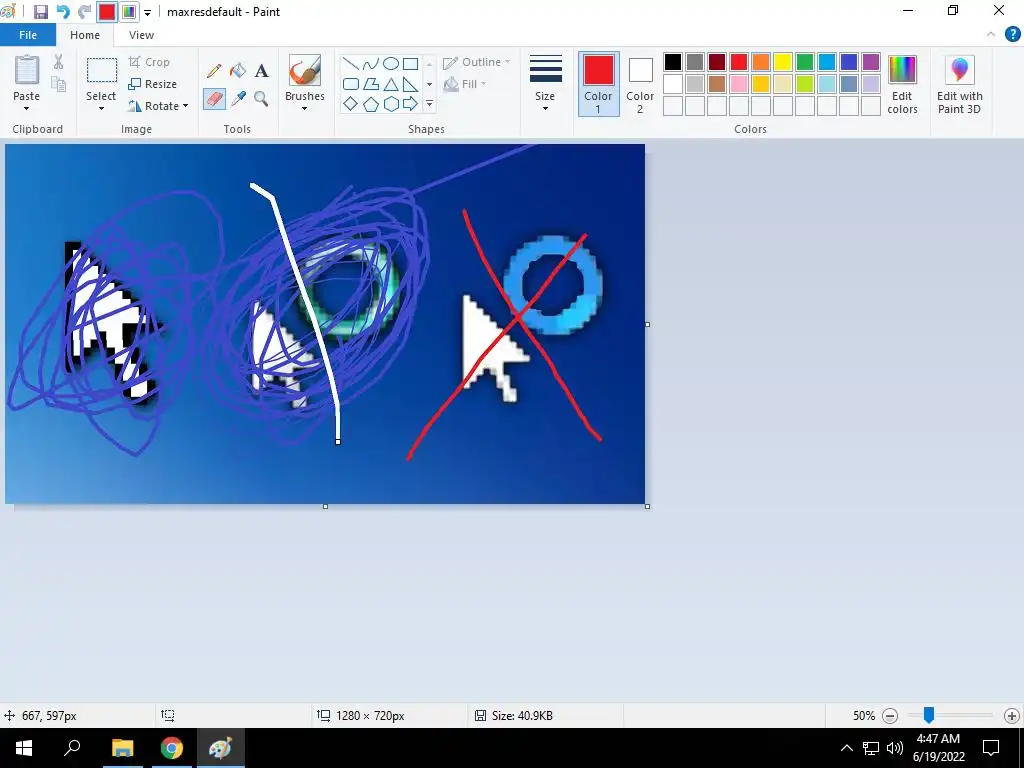1024x768 pixels.
Task: Collapse the ribbon with the chevron
Action: pyautogui.click(x=991, y=35)
